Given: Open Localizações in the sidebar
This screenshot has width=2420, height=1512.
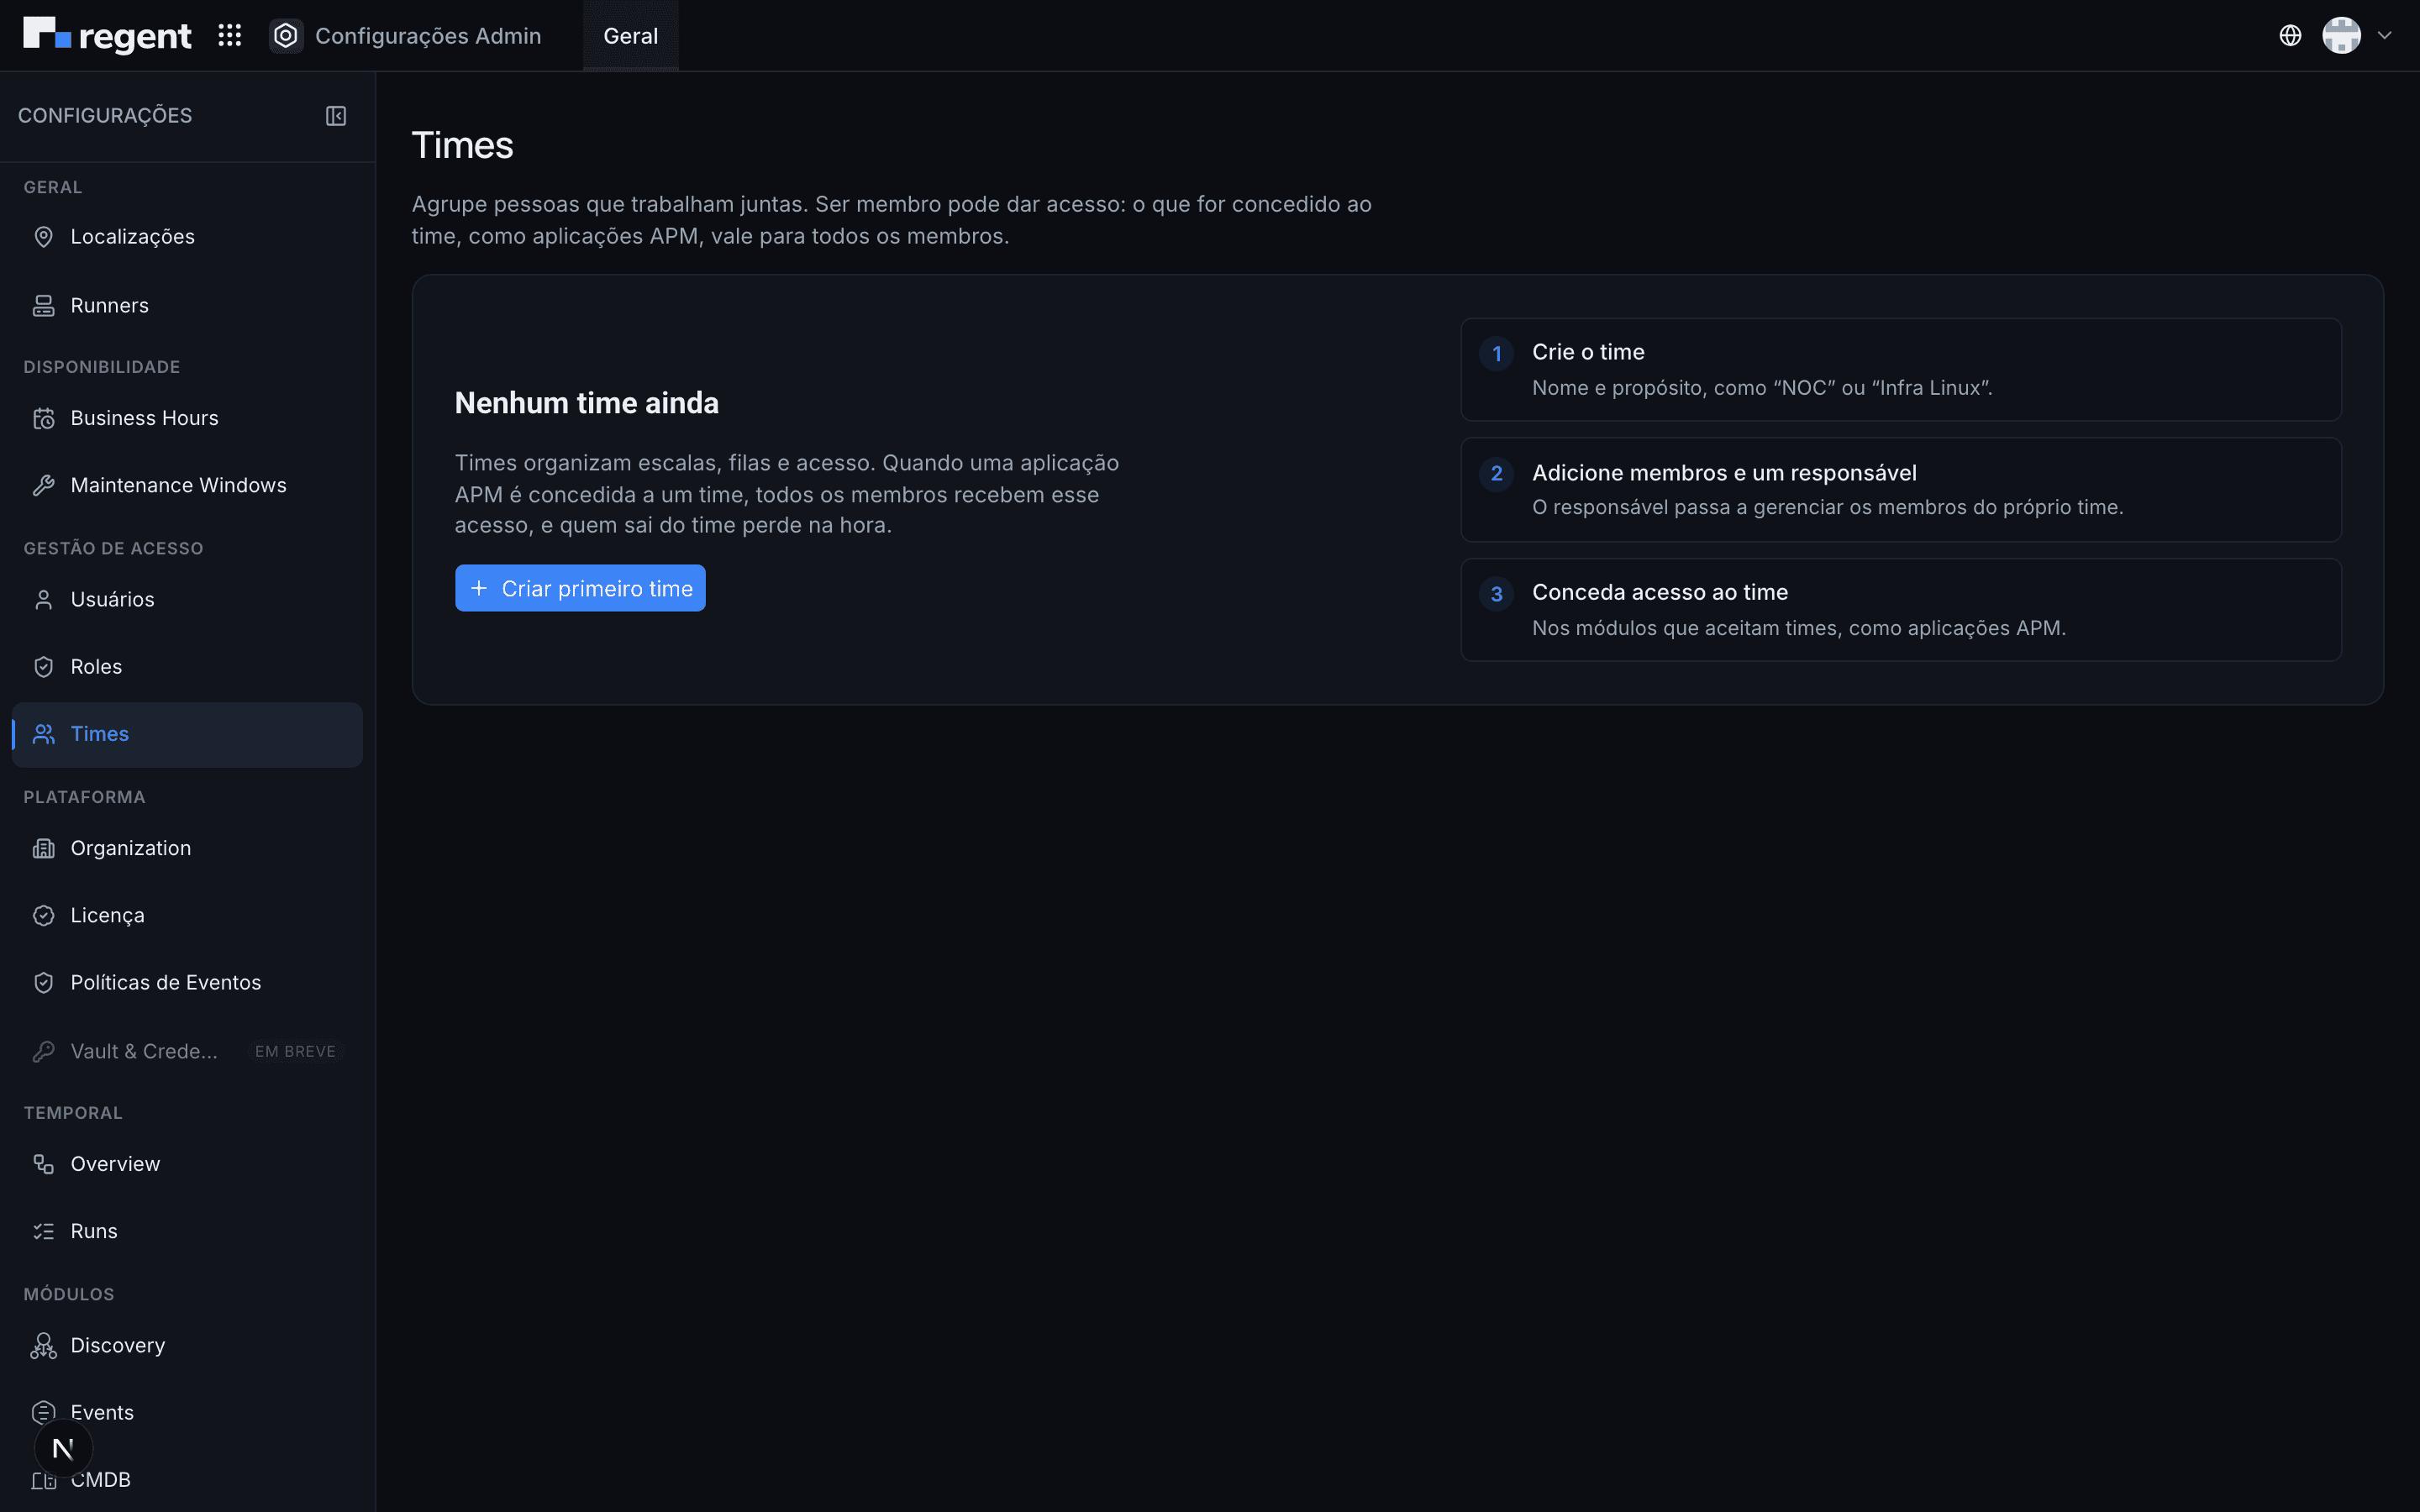Looking at the screenshot, I should [x=187, y=237].
